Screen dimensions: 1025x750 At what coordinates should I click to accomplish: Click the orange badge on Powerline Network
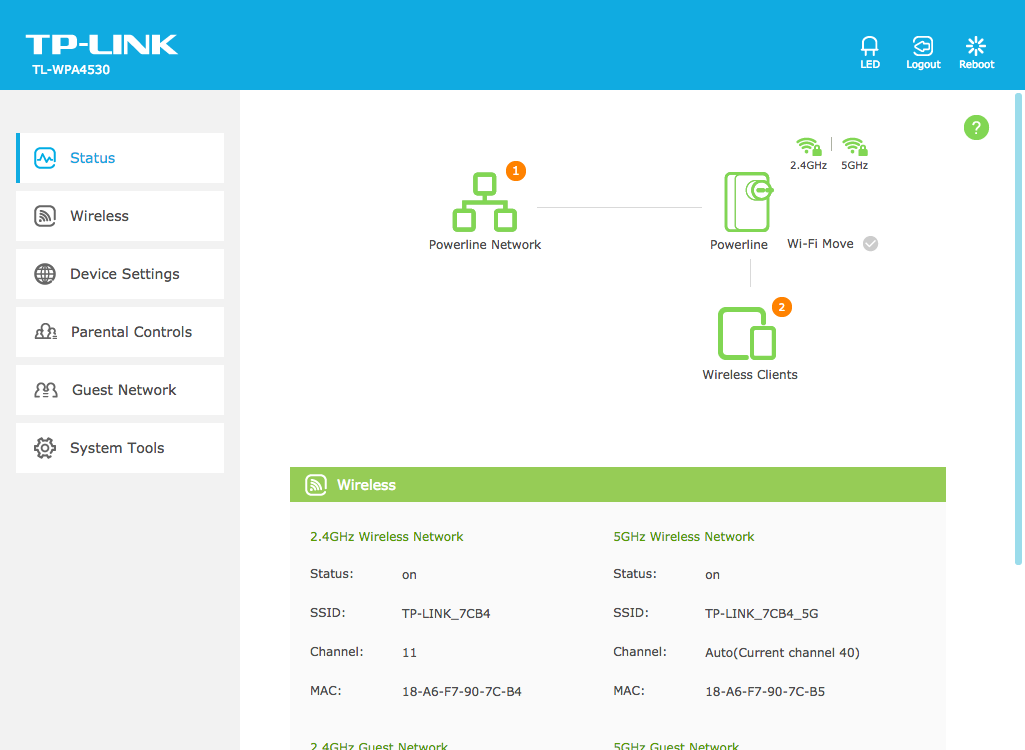(516, 171)
